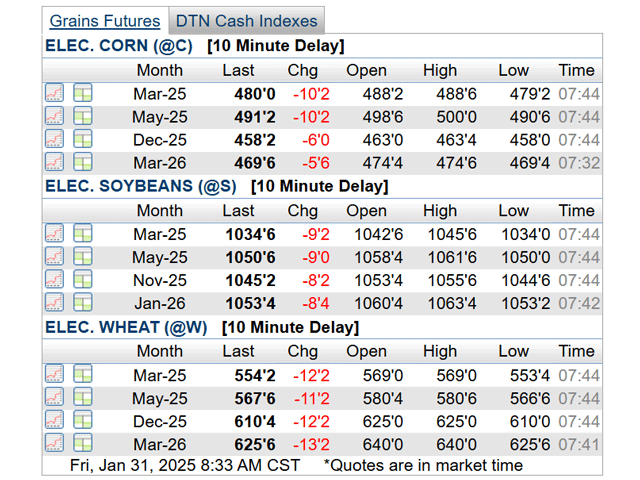The image size is (640, 480).
Task: Open the options table icon for Corn Mar-26
Action: [x=82, y=162]
